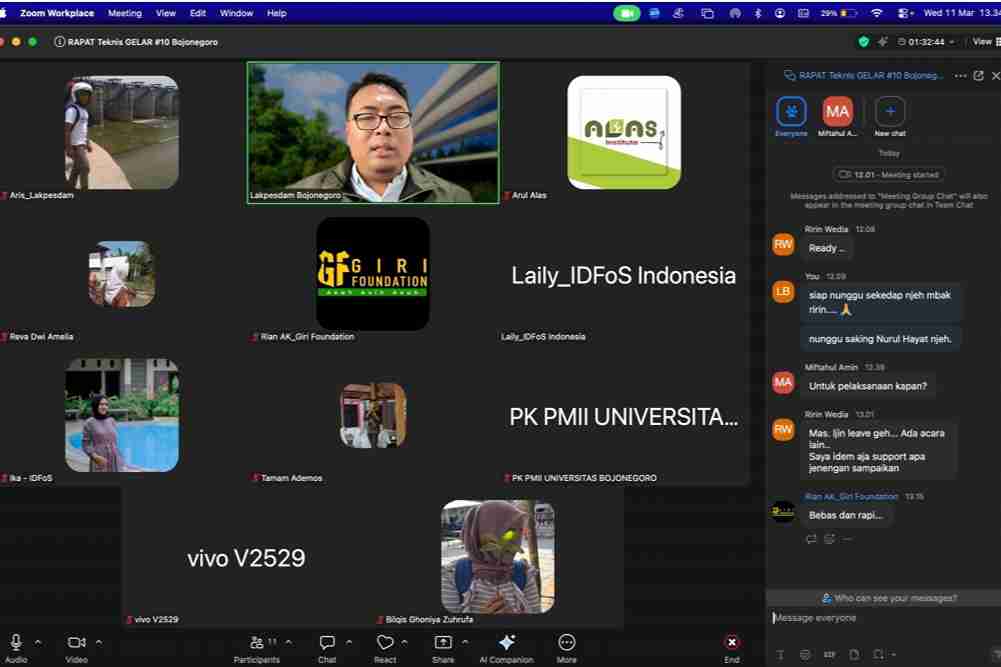
Task: Click the Share screen icon
Action: click(x=443, y=642)
